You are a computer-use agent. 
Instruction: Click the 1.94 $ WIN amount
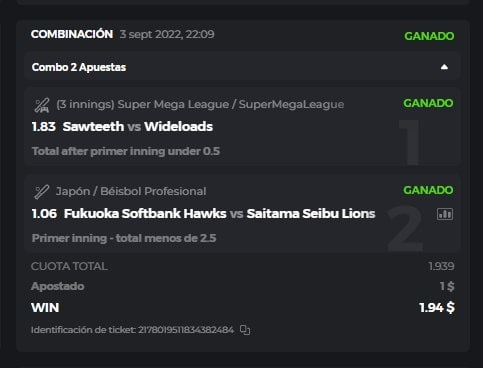click(437, 308)
